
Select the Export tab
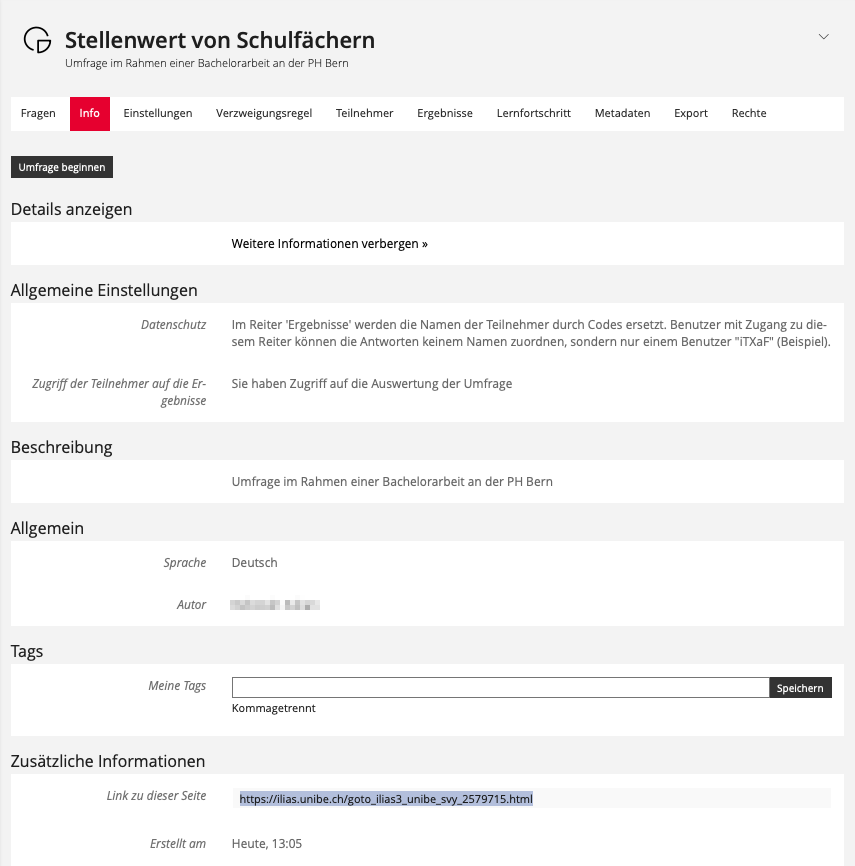[691, 113]
